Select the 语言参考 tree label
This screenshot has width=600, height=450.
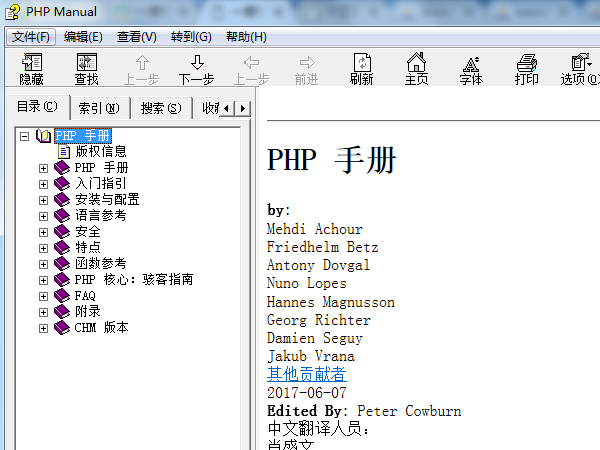tap(101, 216)
